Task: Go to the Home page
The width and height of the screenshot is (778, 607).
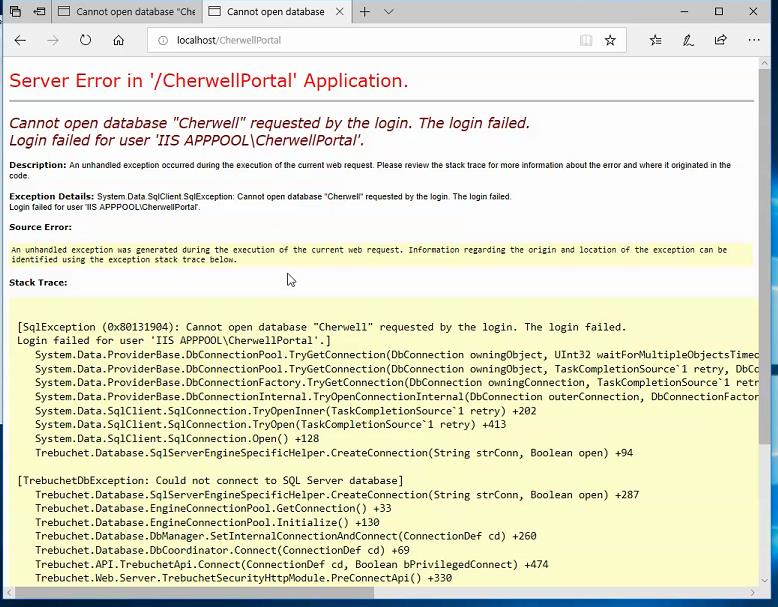Action: [119, 40]
